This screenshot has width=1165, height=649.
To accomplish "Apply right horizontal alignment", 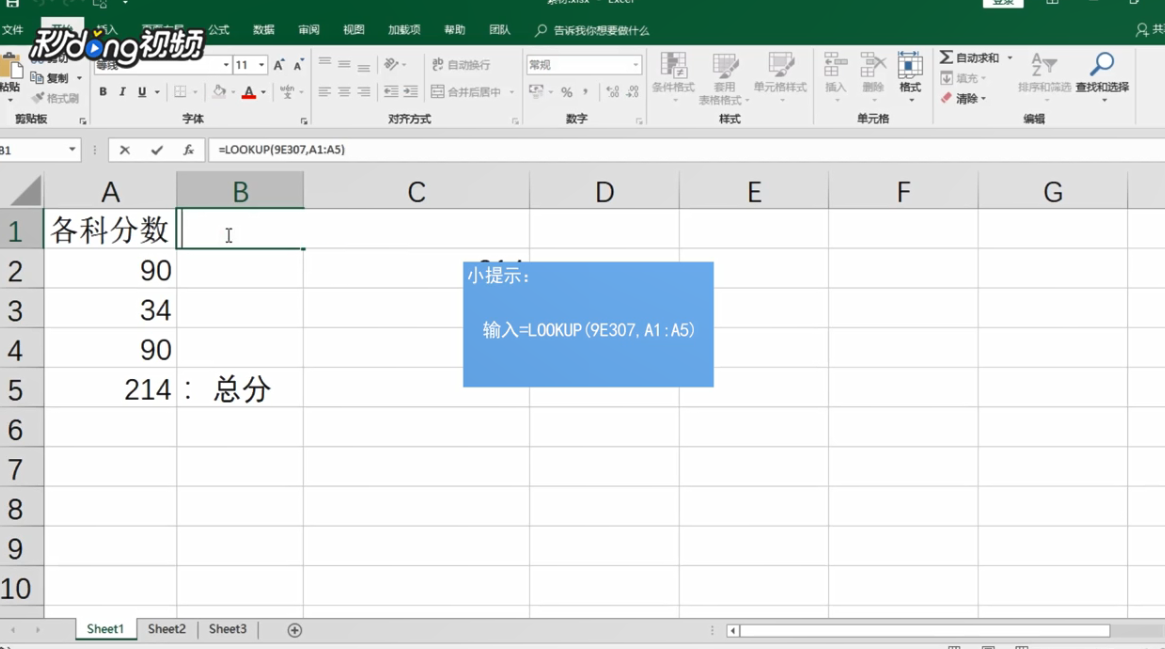I will point(363,92).
